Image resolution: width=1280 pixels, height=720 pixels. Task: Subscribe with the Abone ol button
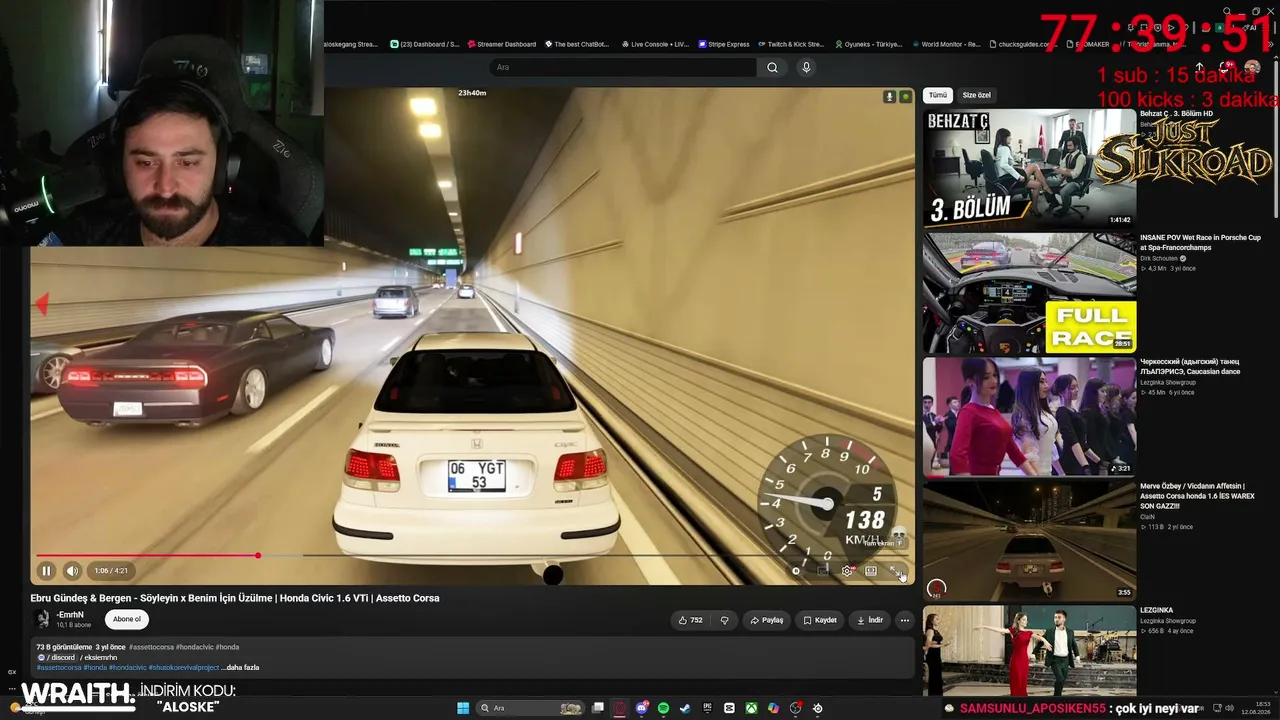point(127,619)
